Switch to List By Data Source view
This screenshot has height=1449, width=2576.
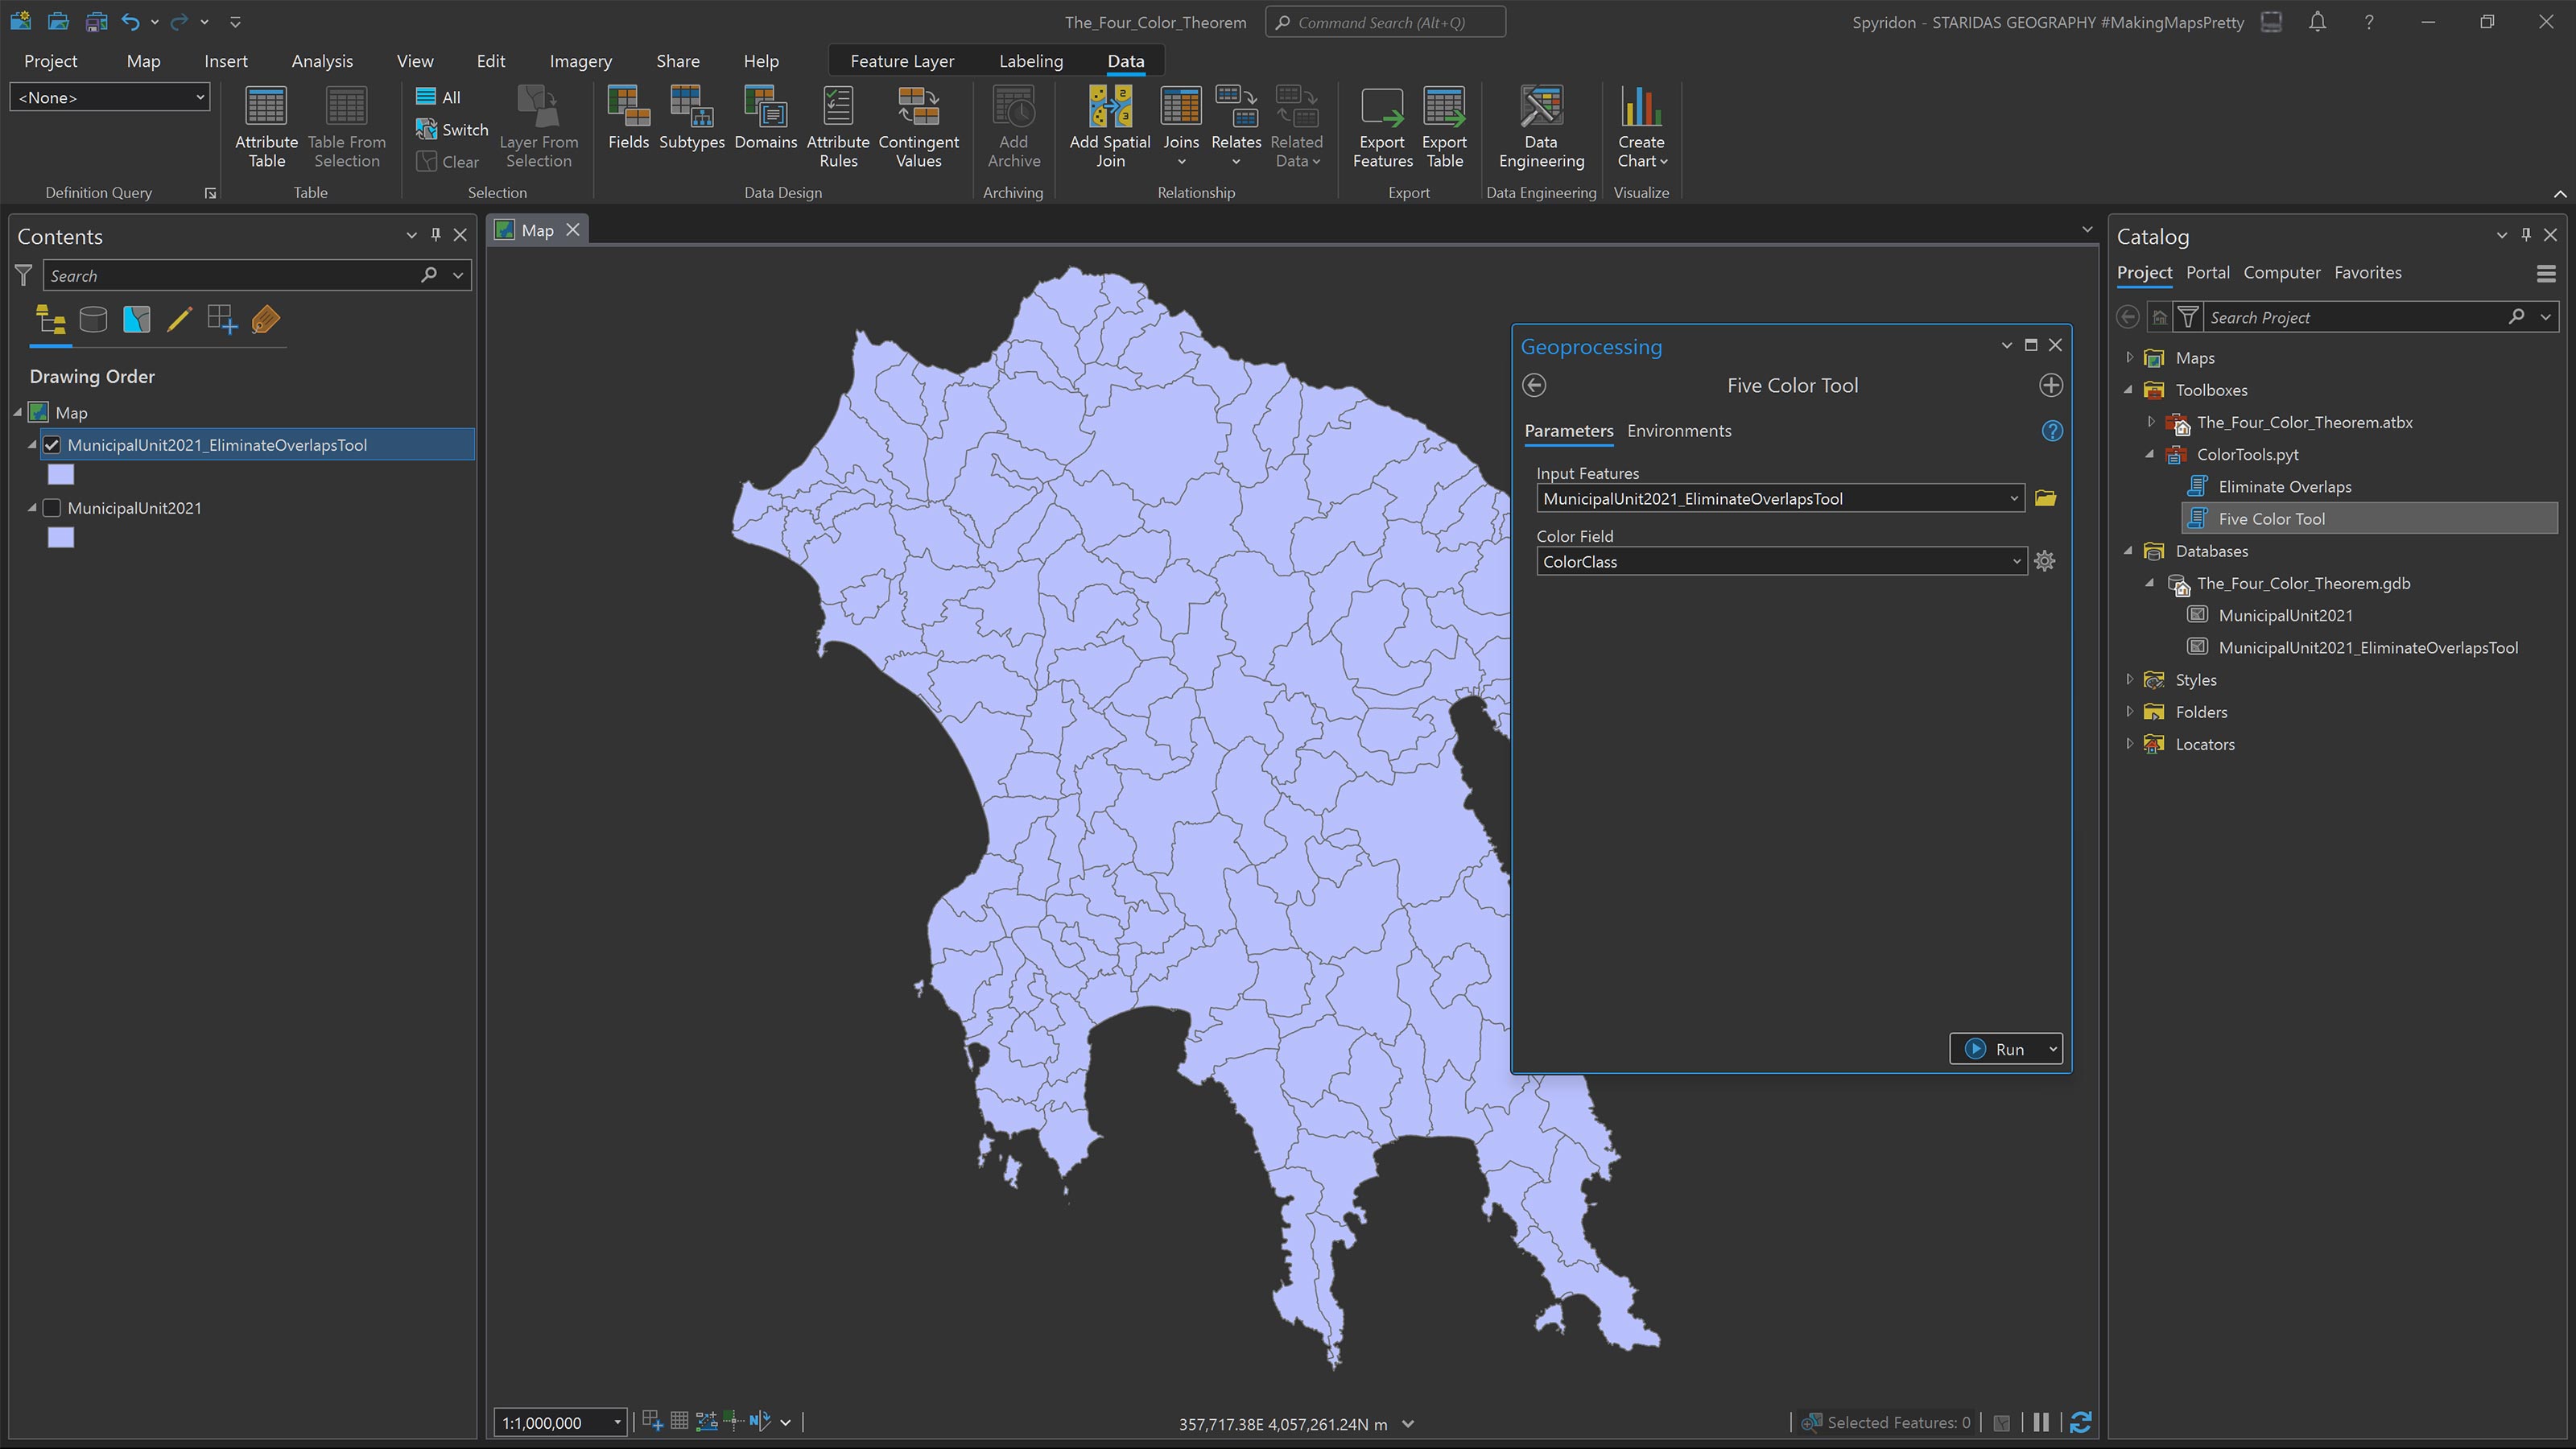(x=93, y=320)
